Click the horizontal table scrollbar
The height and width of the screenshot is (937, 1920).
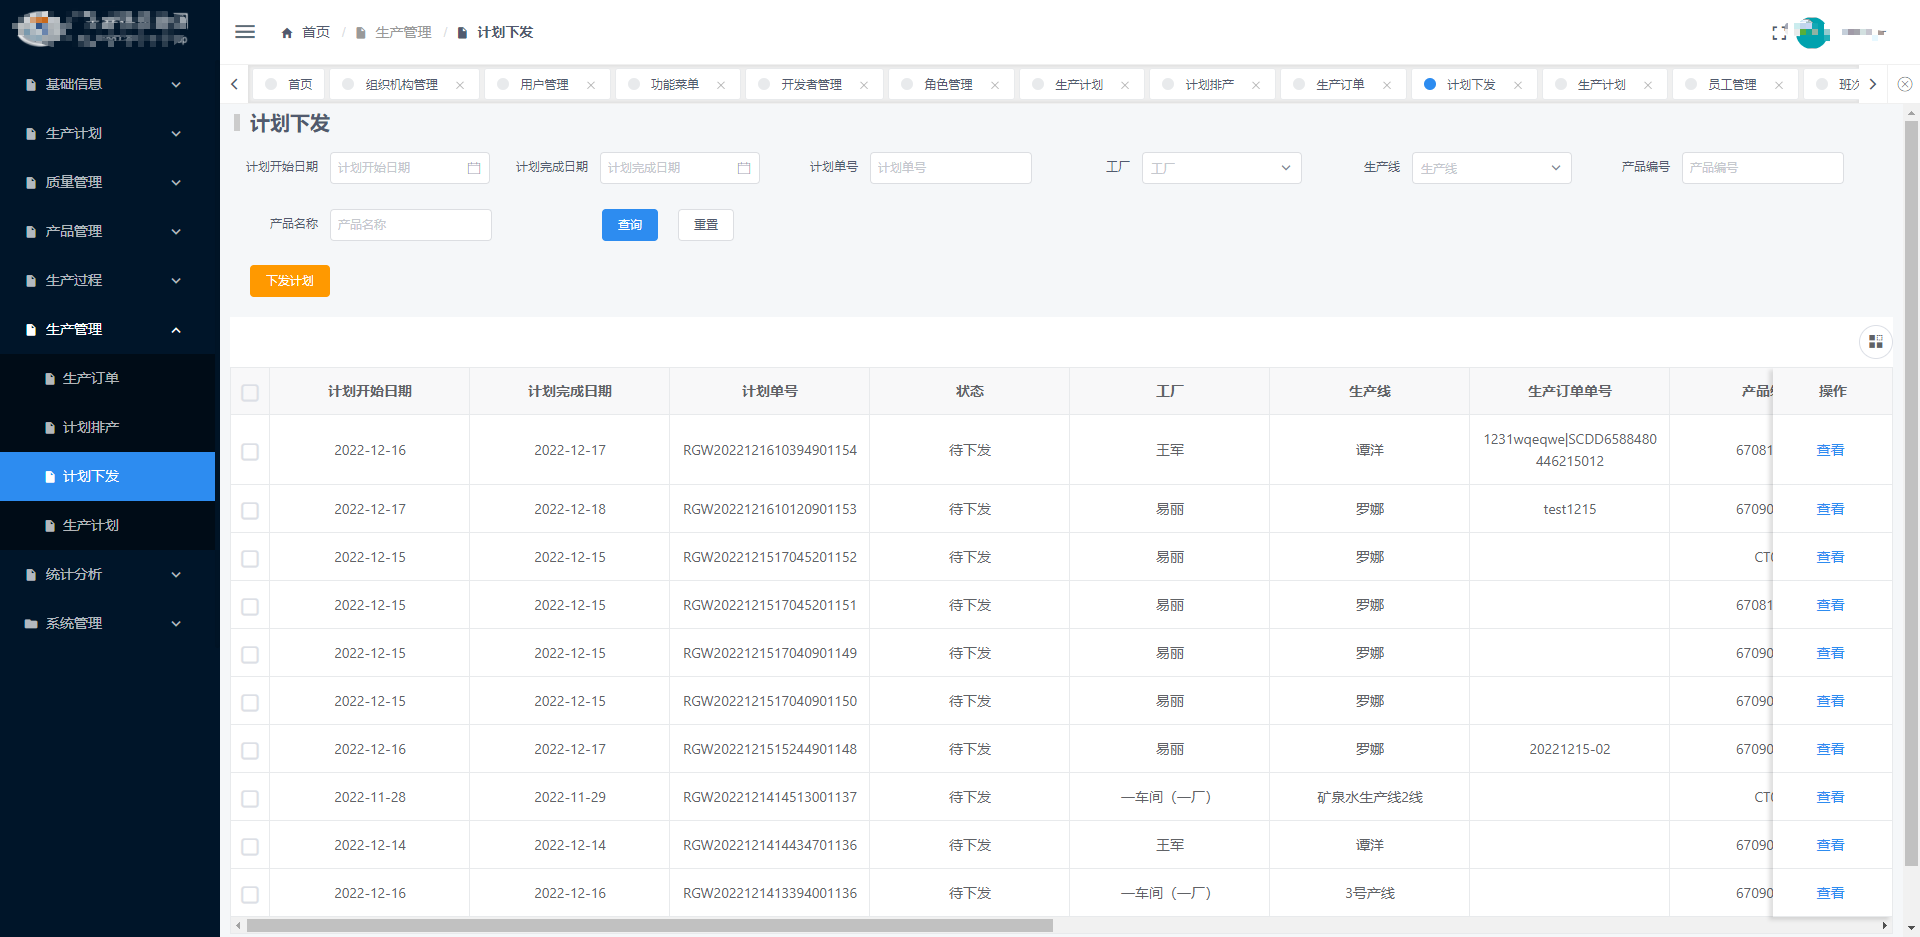pos(650,926)
